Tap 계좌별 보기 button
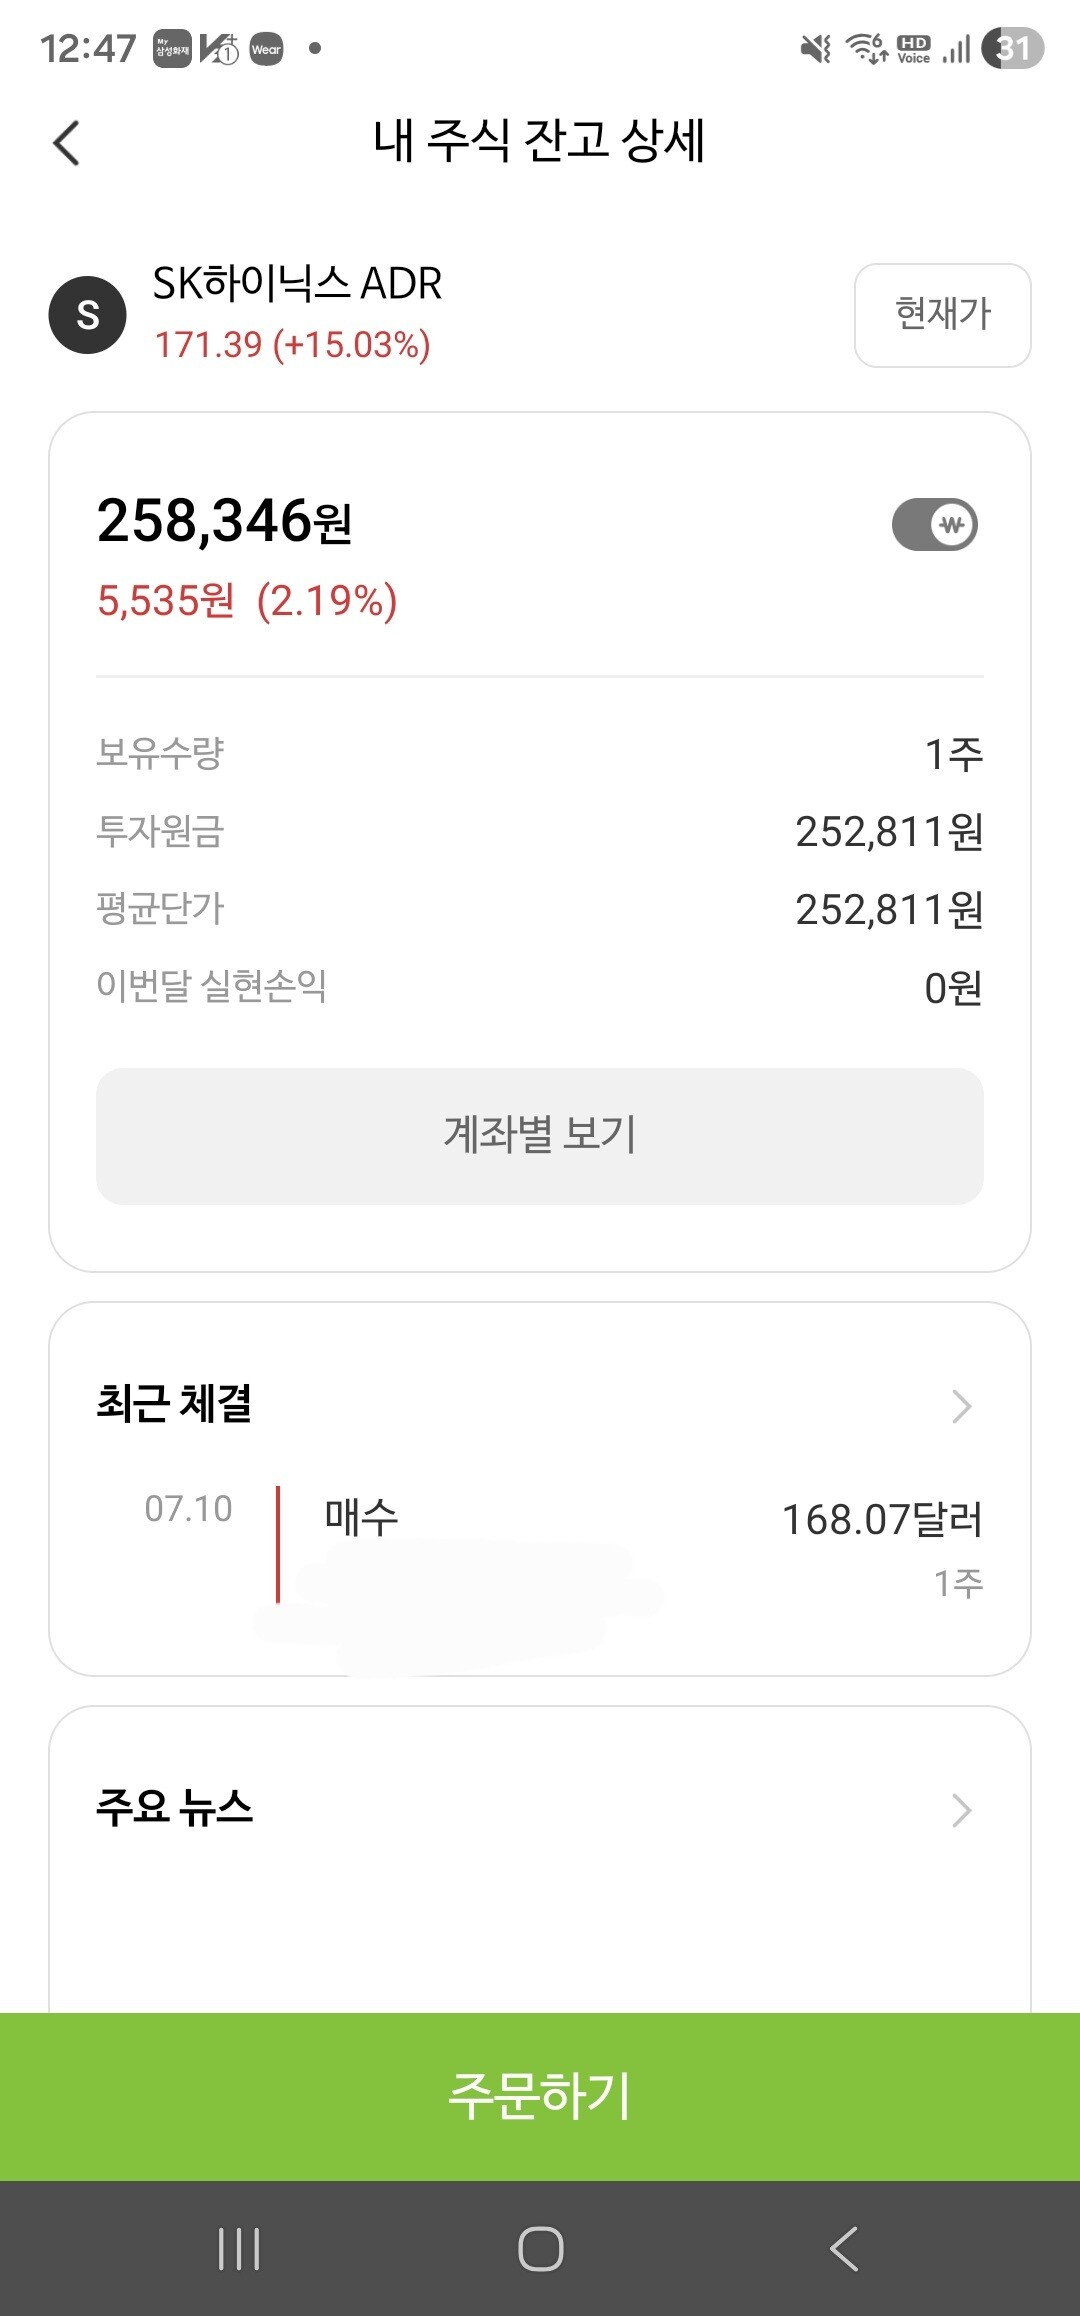 point(540,1136)
